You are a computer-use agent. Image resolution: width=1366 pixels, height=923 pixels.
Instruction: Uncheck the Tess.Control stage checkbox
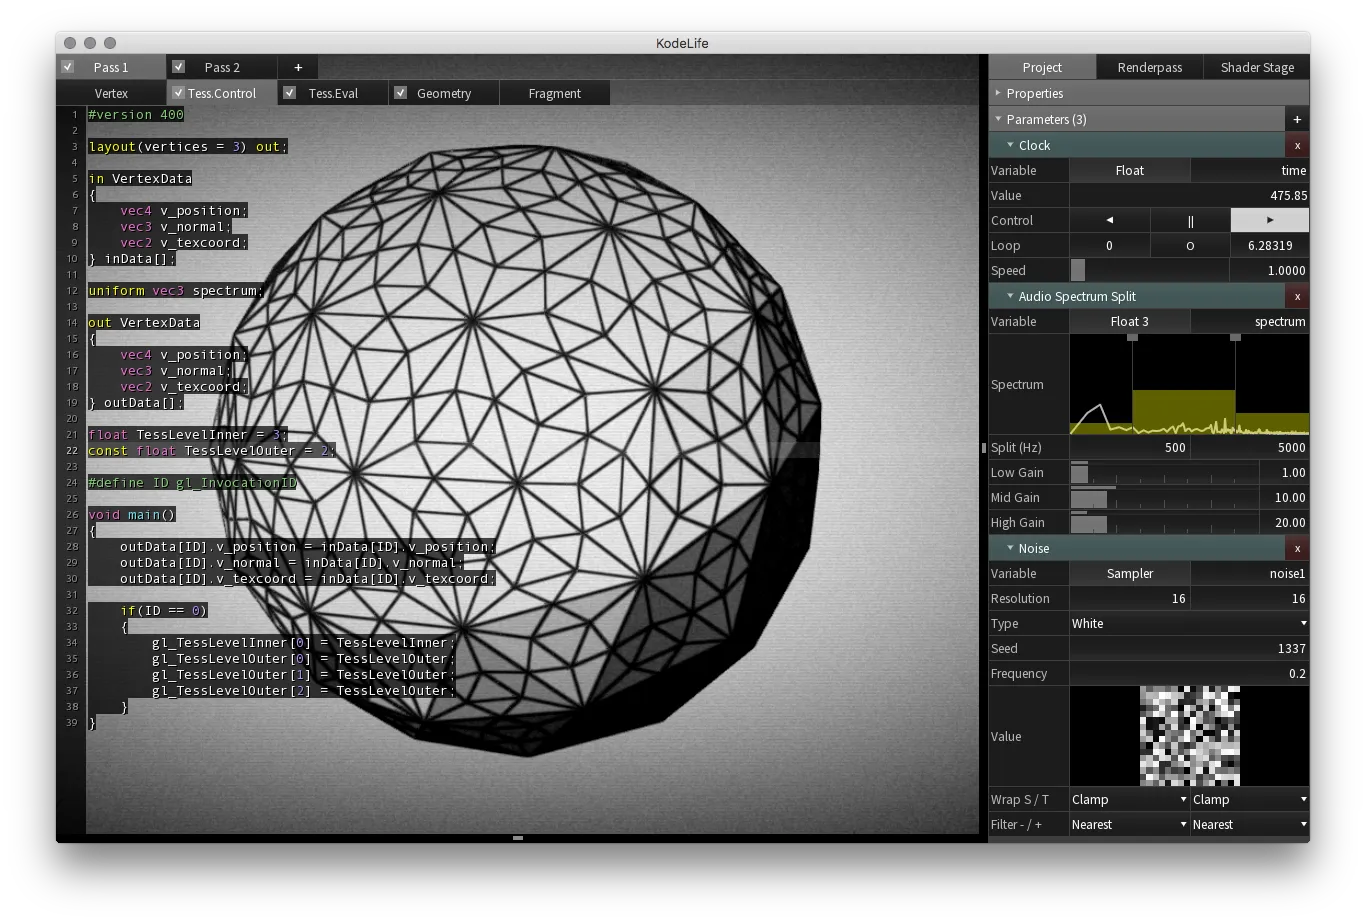point(178,92)
